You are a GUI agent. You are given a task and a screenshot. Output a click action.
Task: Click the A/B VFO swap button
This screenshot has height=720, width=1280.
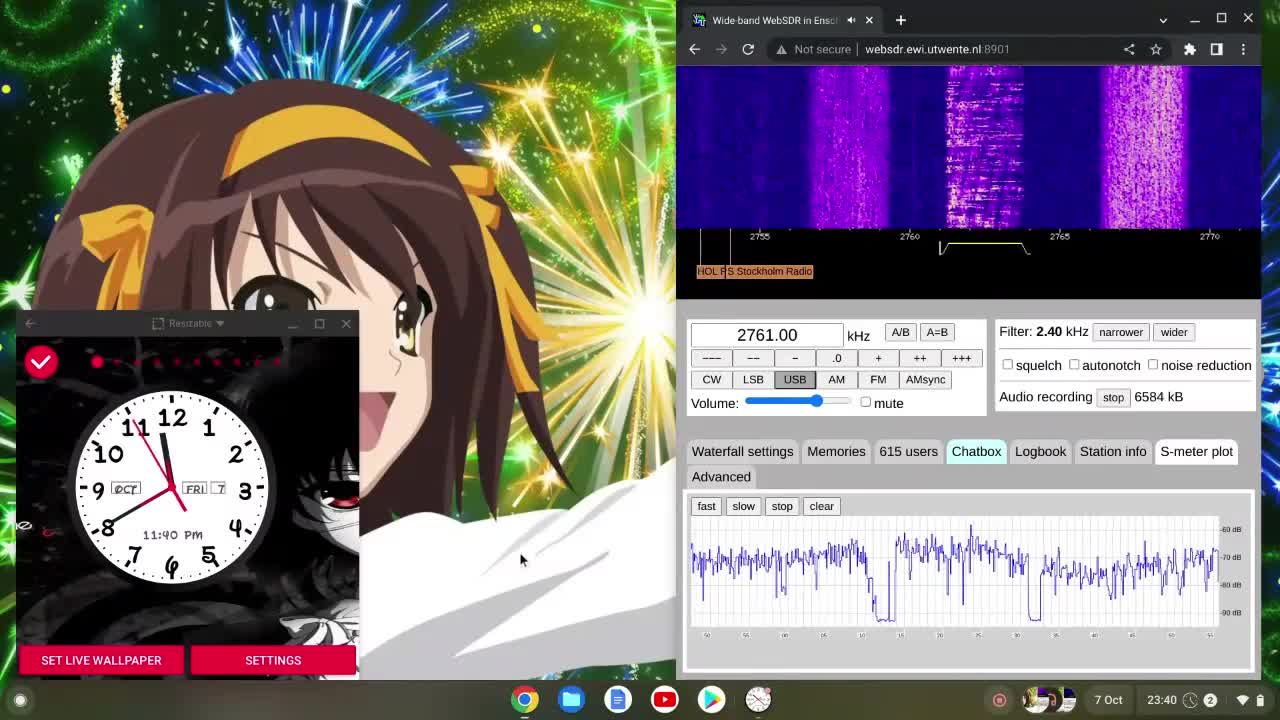click(x=900, y=332)
